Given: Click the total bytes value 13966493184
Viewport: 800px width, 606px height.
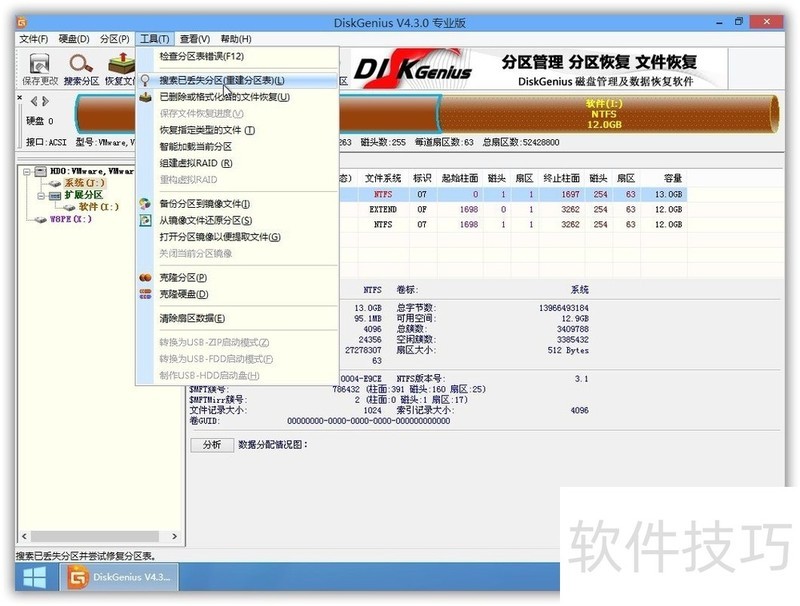Looking at the screenshot, I should point(564,308).
